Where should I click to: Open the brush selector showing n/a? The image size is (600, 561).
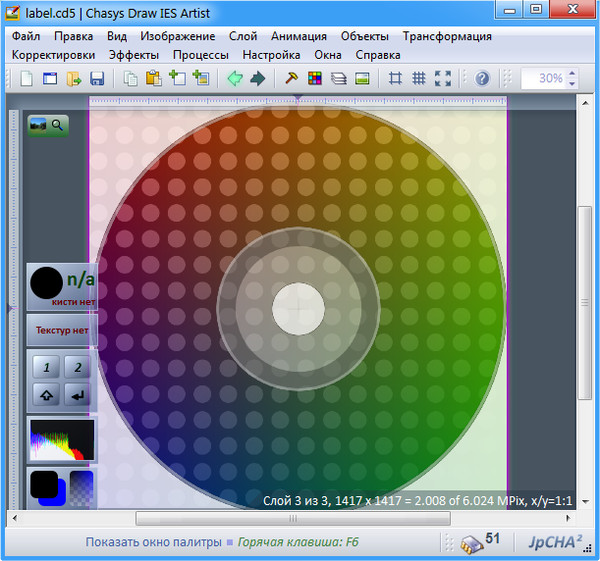pos(62,286)
